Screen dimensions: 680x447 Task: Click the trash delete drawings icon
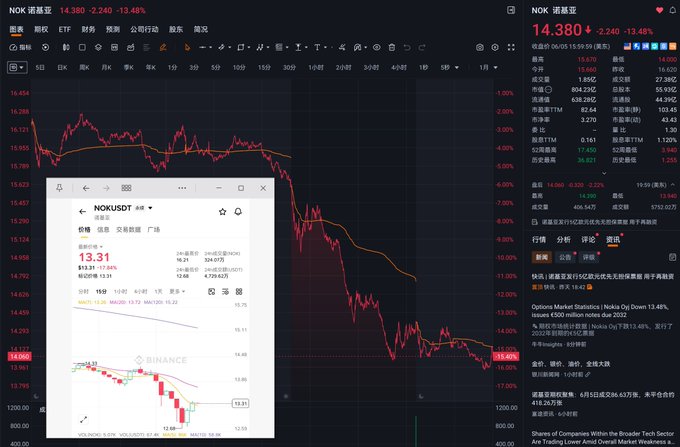pyautogui.click(x=392, y=47)
